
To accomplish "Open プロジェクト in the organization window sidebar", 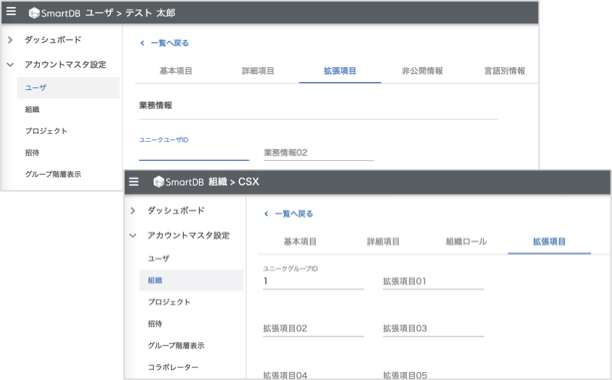I will 169,302.
